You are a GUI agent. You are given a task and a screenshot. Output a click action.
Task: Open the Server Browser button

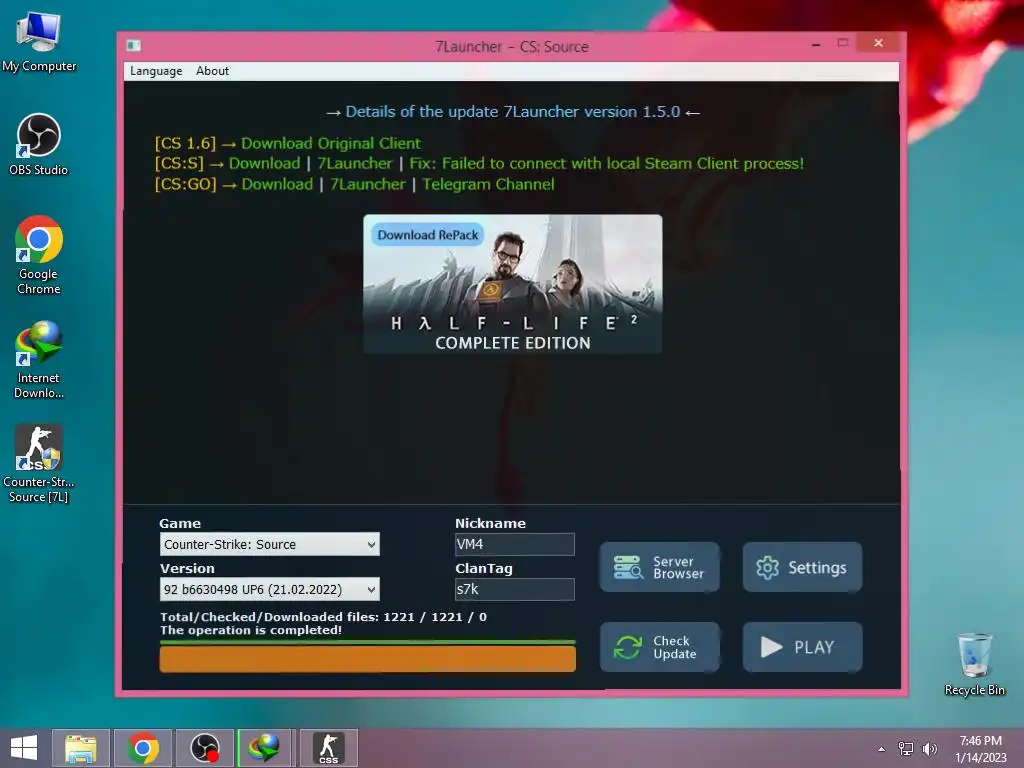[660, 567]
